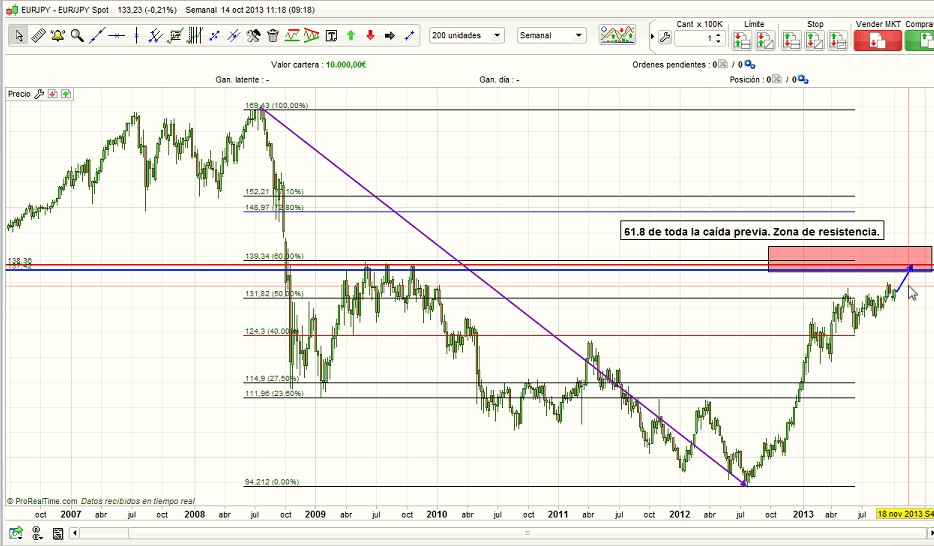Open the Semanal timeframe dropdown
The height and width of the screenshot is (546, 934).
click(x=551, y=36)
